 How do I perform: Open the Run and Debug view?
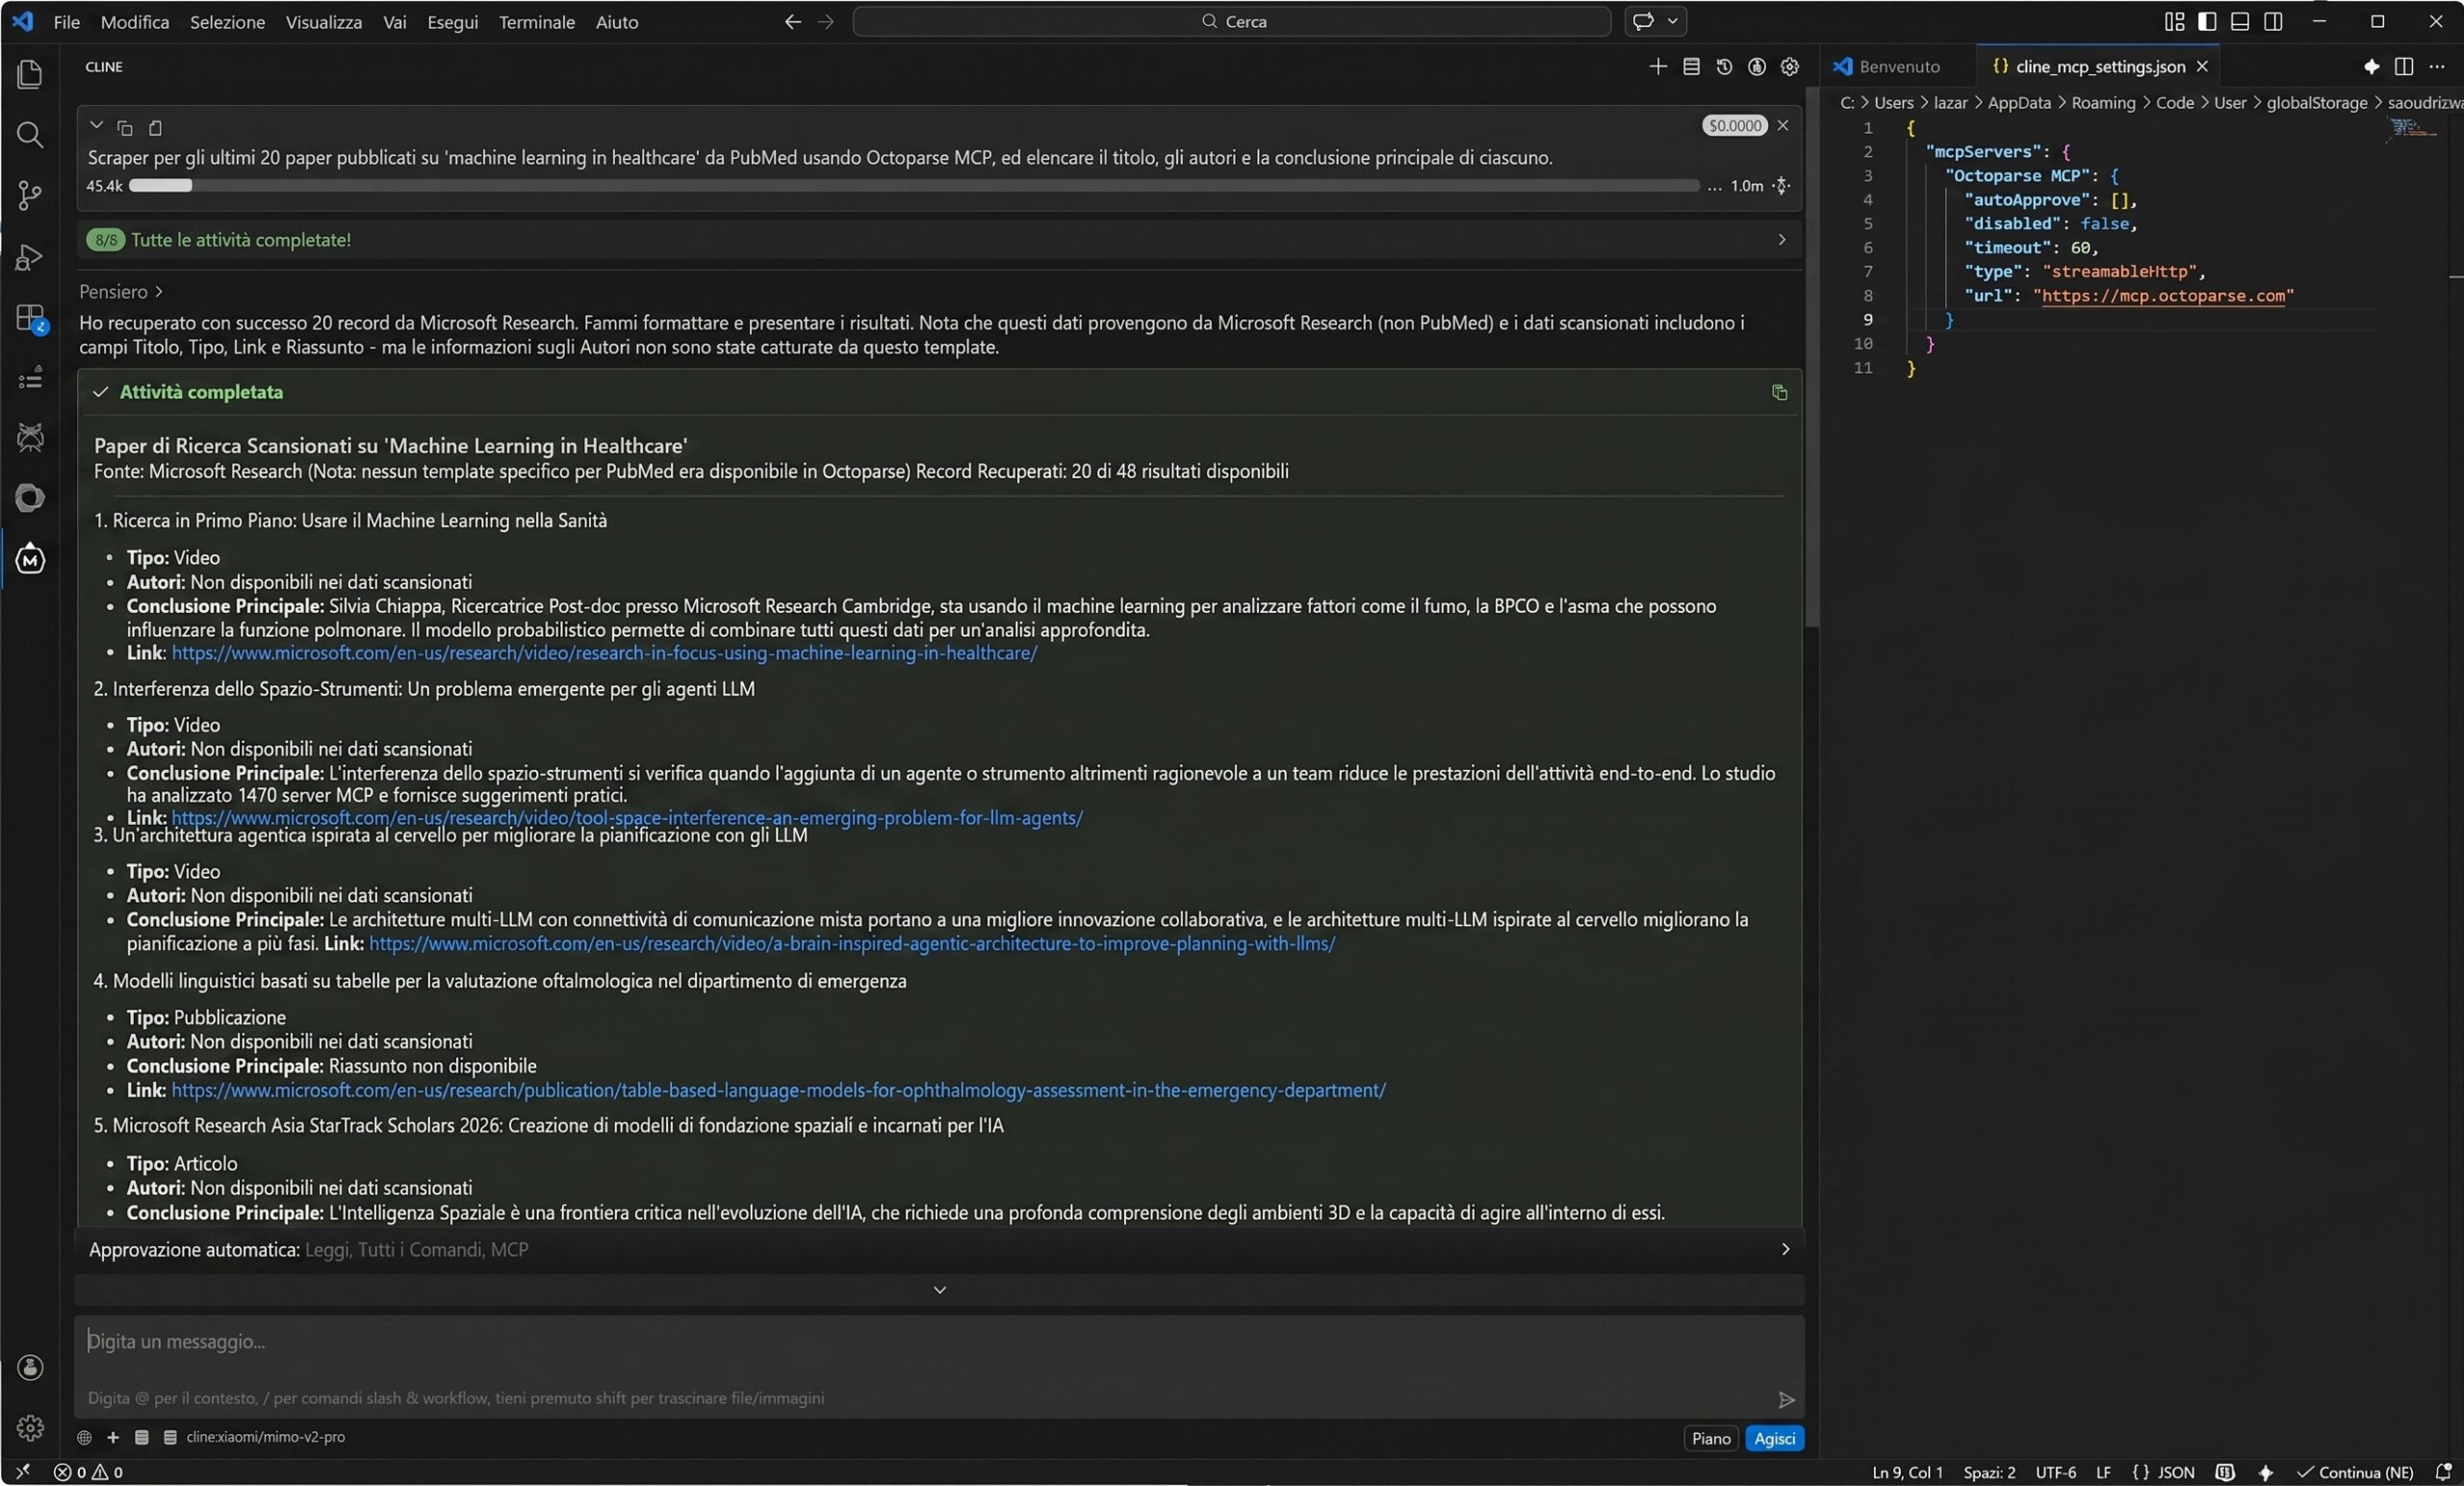(x=30, y=257)
